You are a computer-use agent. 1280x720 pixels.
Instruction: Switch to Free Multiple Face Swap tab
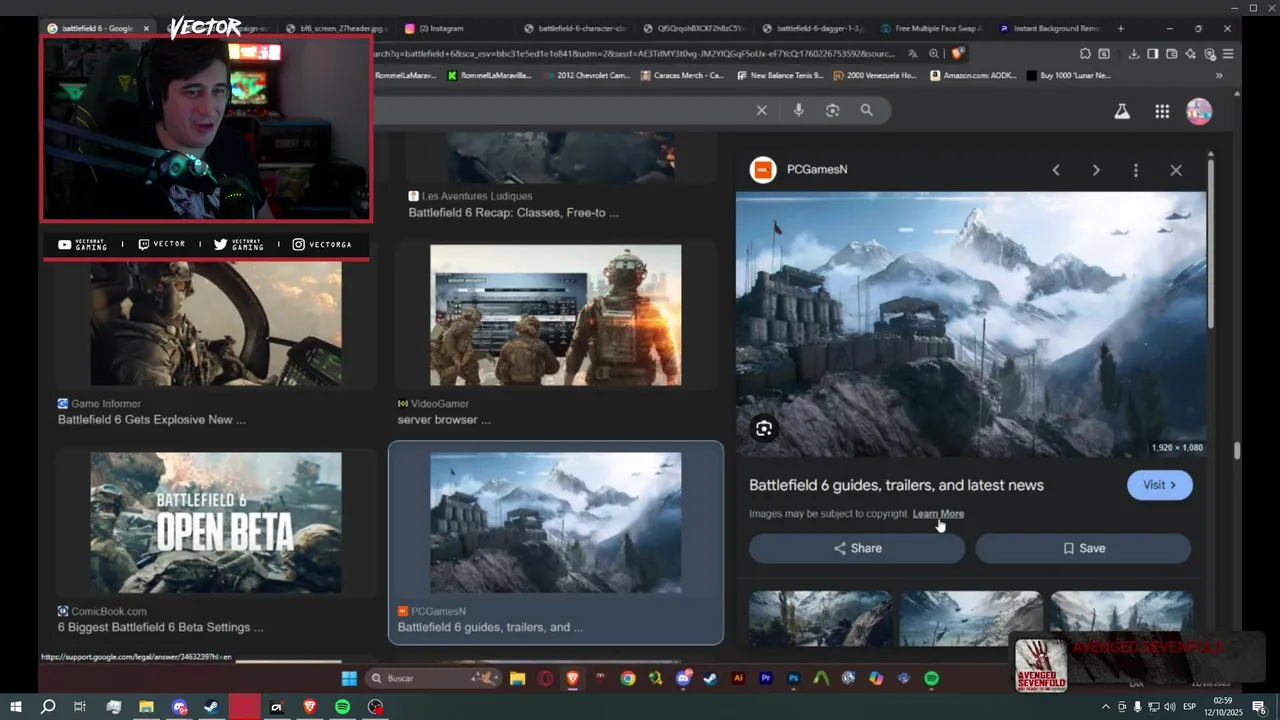(930, 28)
